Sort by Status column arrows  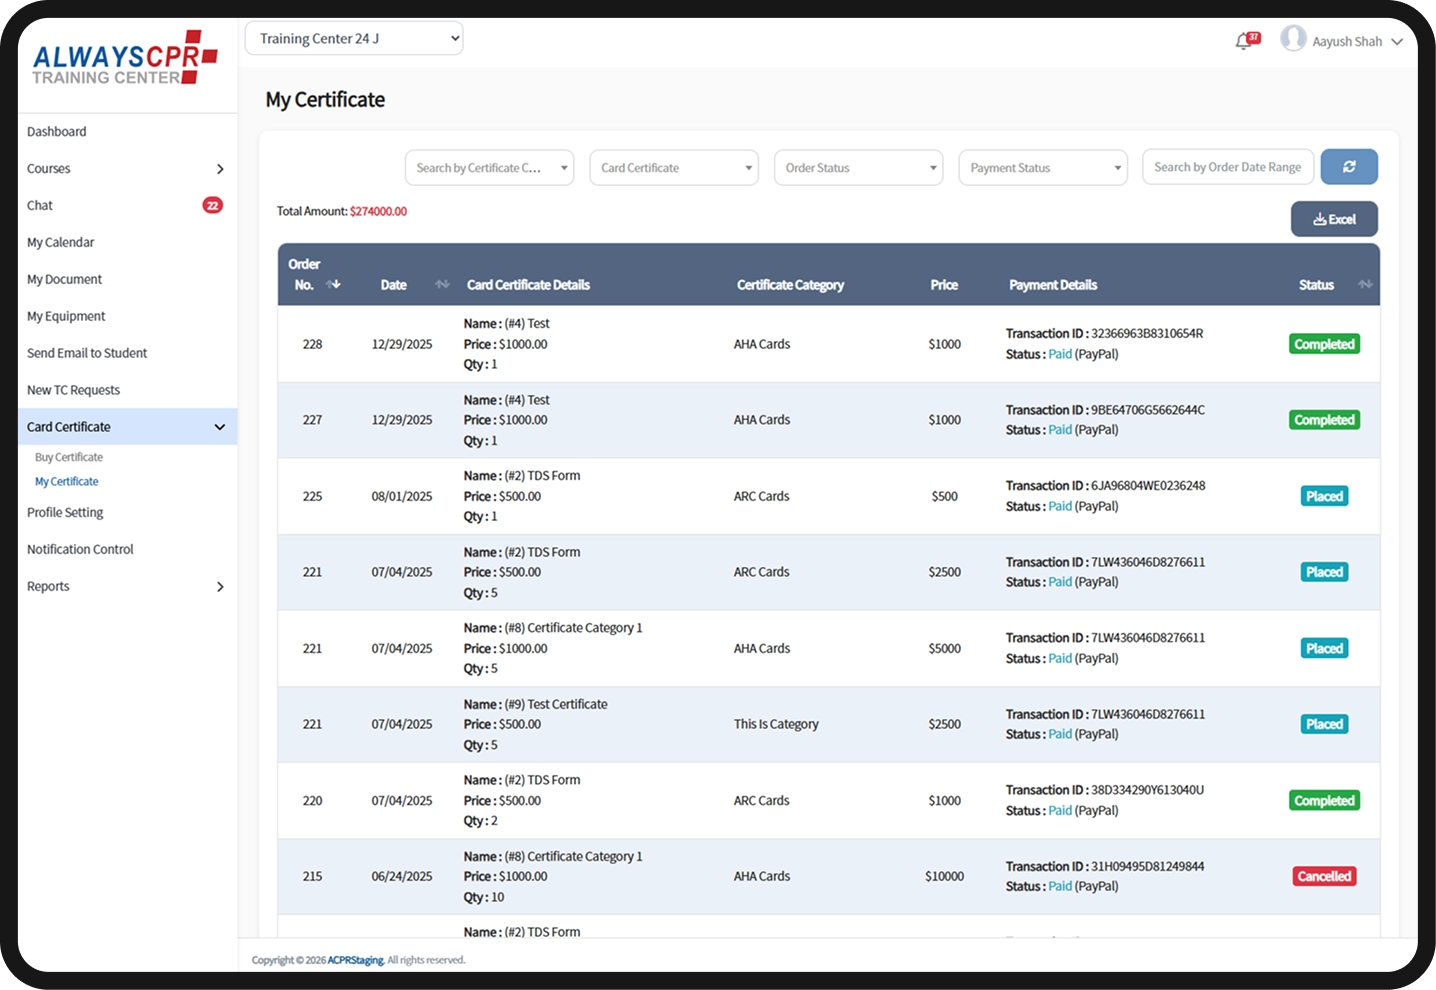(x=1364, y=285)
